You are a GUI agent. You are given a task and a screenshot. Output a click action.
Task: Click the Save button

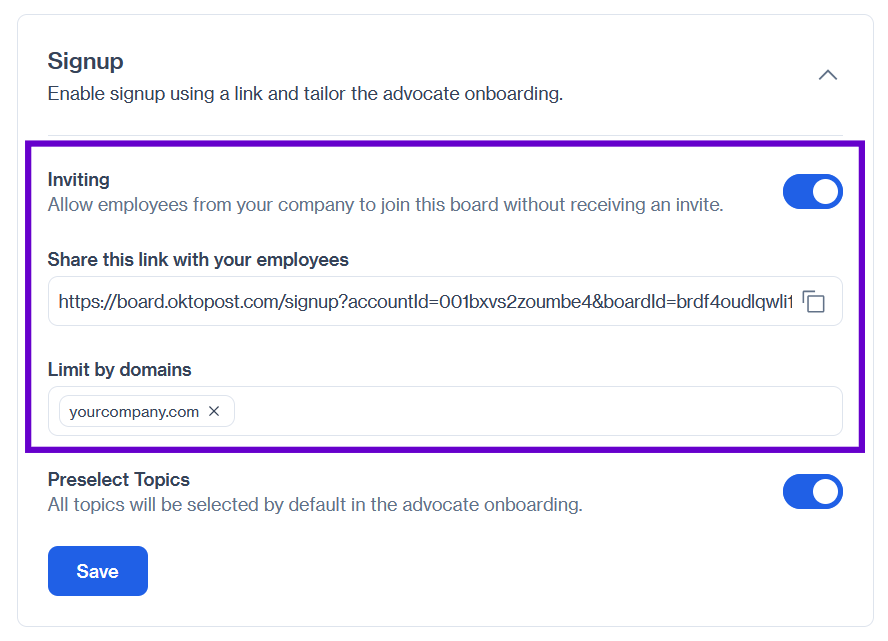[97, 571]
